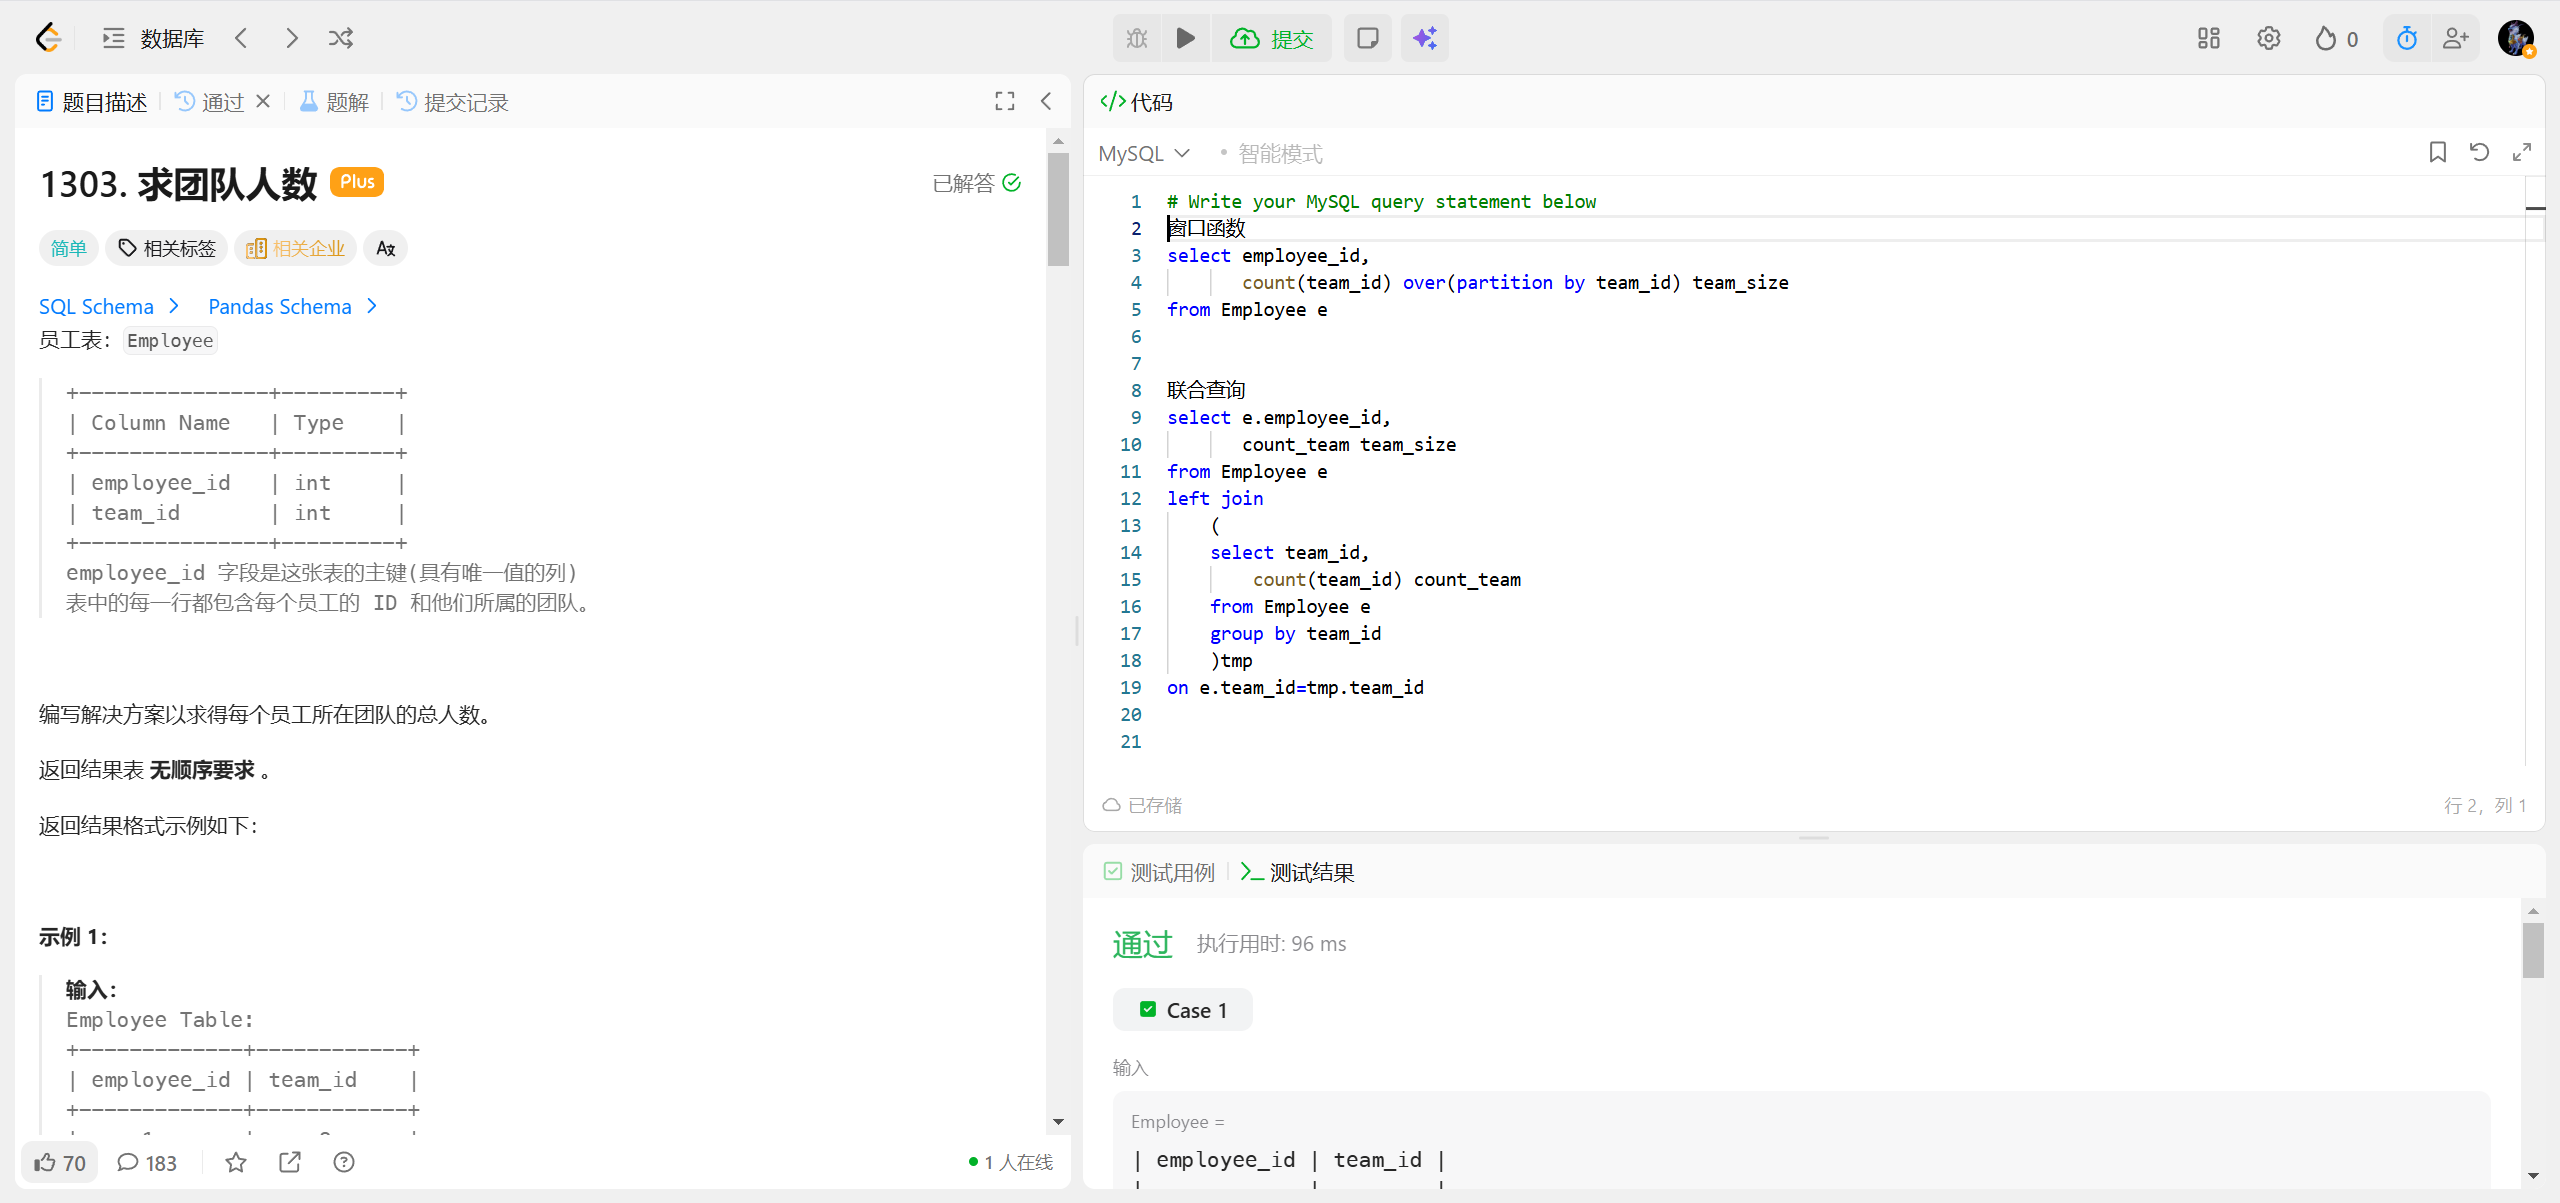
Task: Open the AI sparkle assistant
Action: tap(1424, 38)
